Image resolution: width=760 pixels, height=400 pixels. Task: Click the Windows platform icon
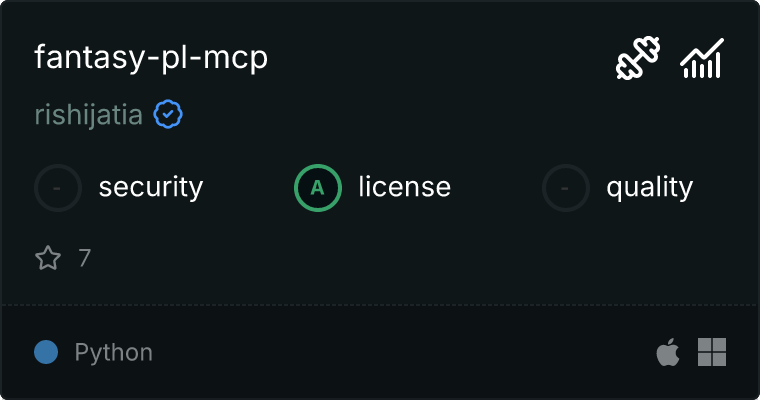click(x=712, y=352)
